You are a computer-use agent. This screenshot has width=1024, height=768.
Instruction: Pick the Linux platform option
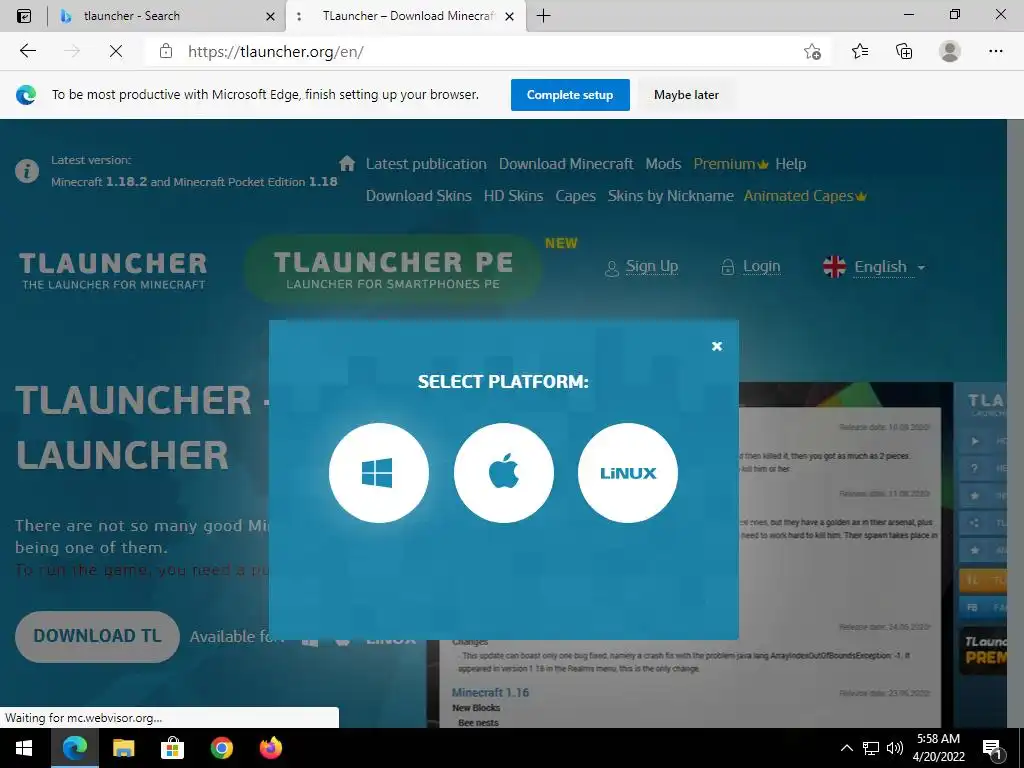coord(628,473)
